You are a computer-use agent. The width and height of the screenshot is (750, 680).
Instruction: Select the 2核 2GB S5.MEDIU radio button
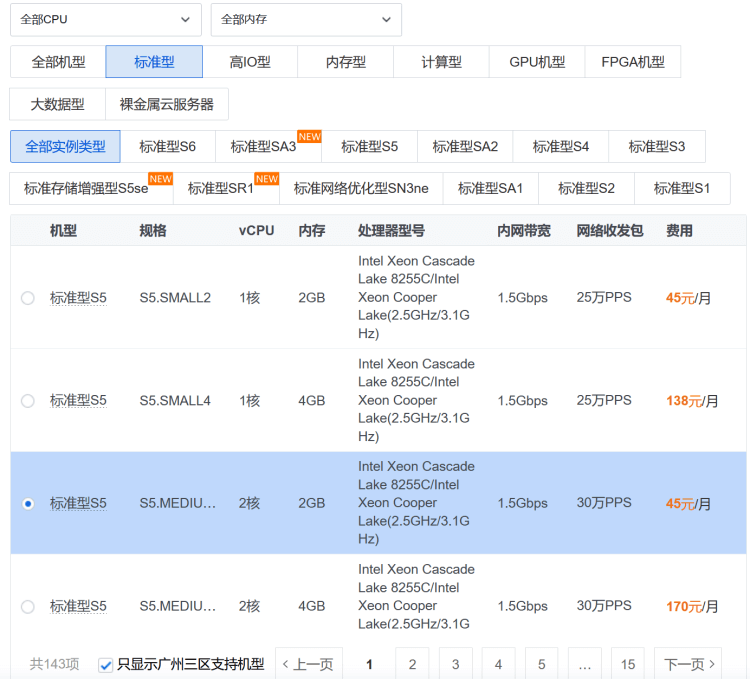tap(28, 504)
